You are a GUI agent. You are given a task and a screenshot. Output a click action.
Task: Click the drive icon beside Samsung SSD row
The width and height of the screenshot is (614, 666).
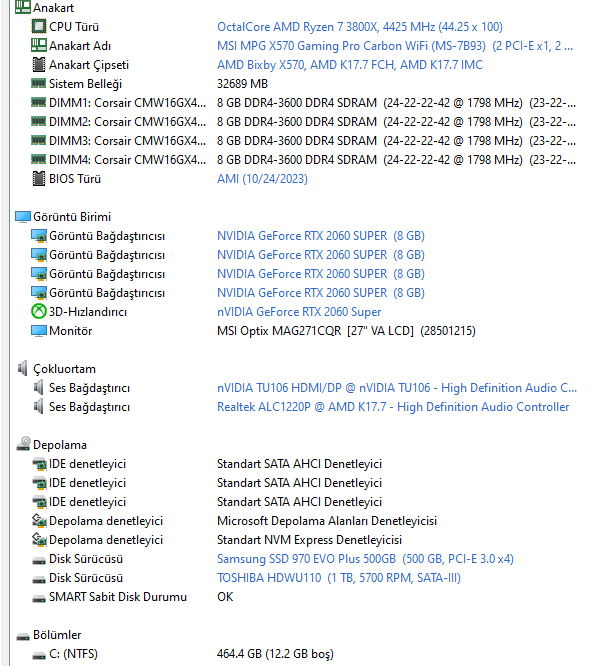(39, 561)
